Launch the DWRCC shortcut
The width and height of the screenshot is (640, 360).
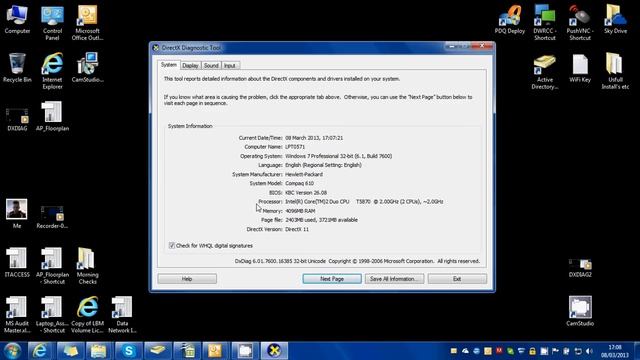point(545,22)
